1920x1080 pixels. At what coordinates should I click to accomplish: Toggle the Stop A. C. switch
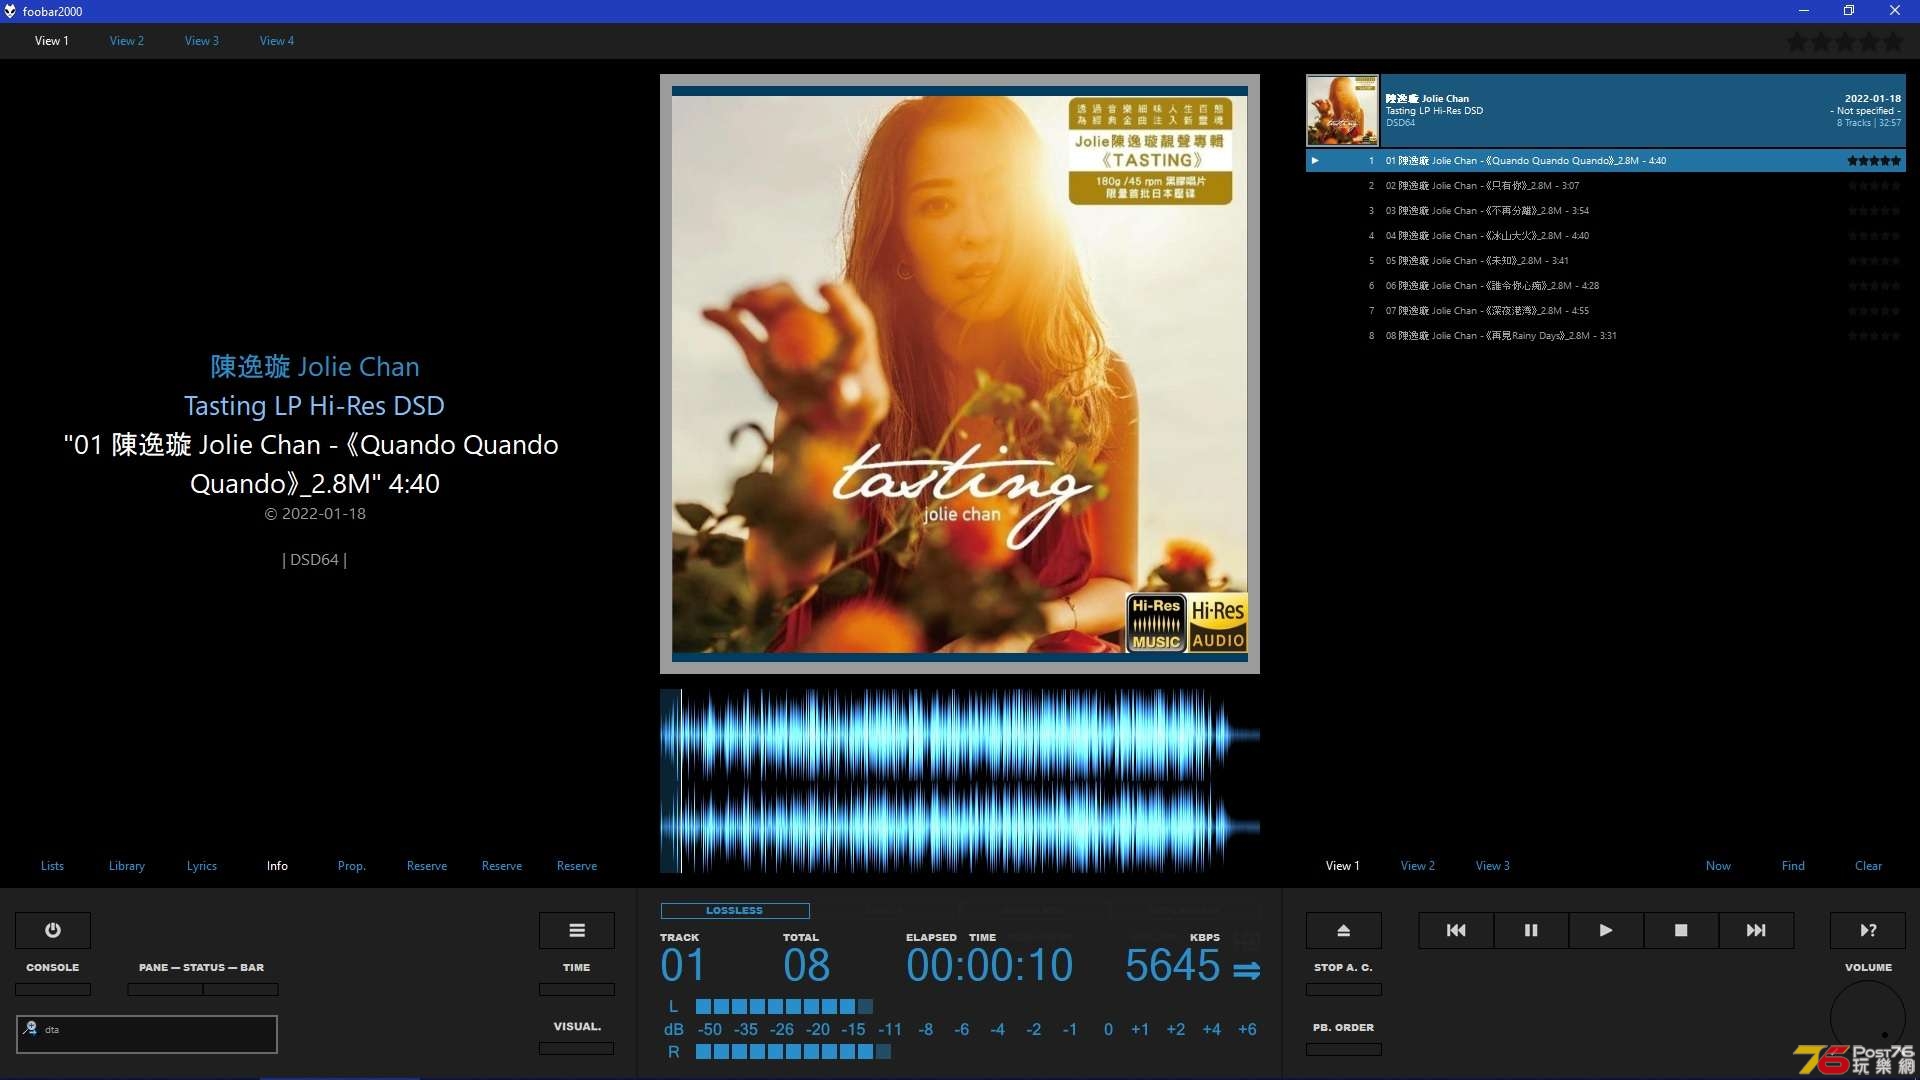click(x=1344, y=989)
